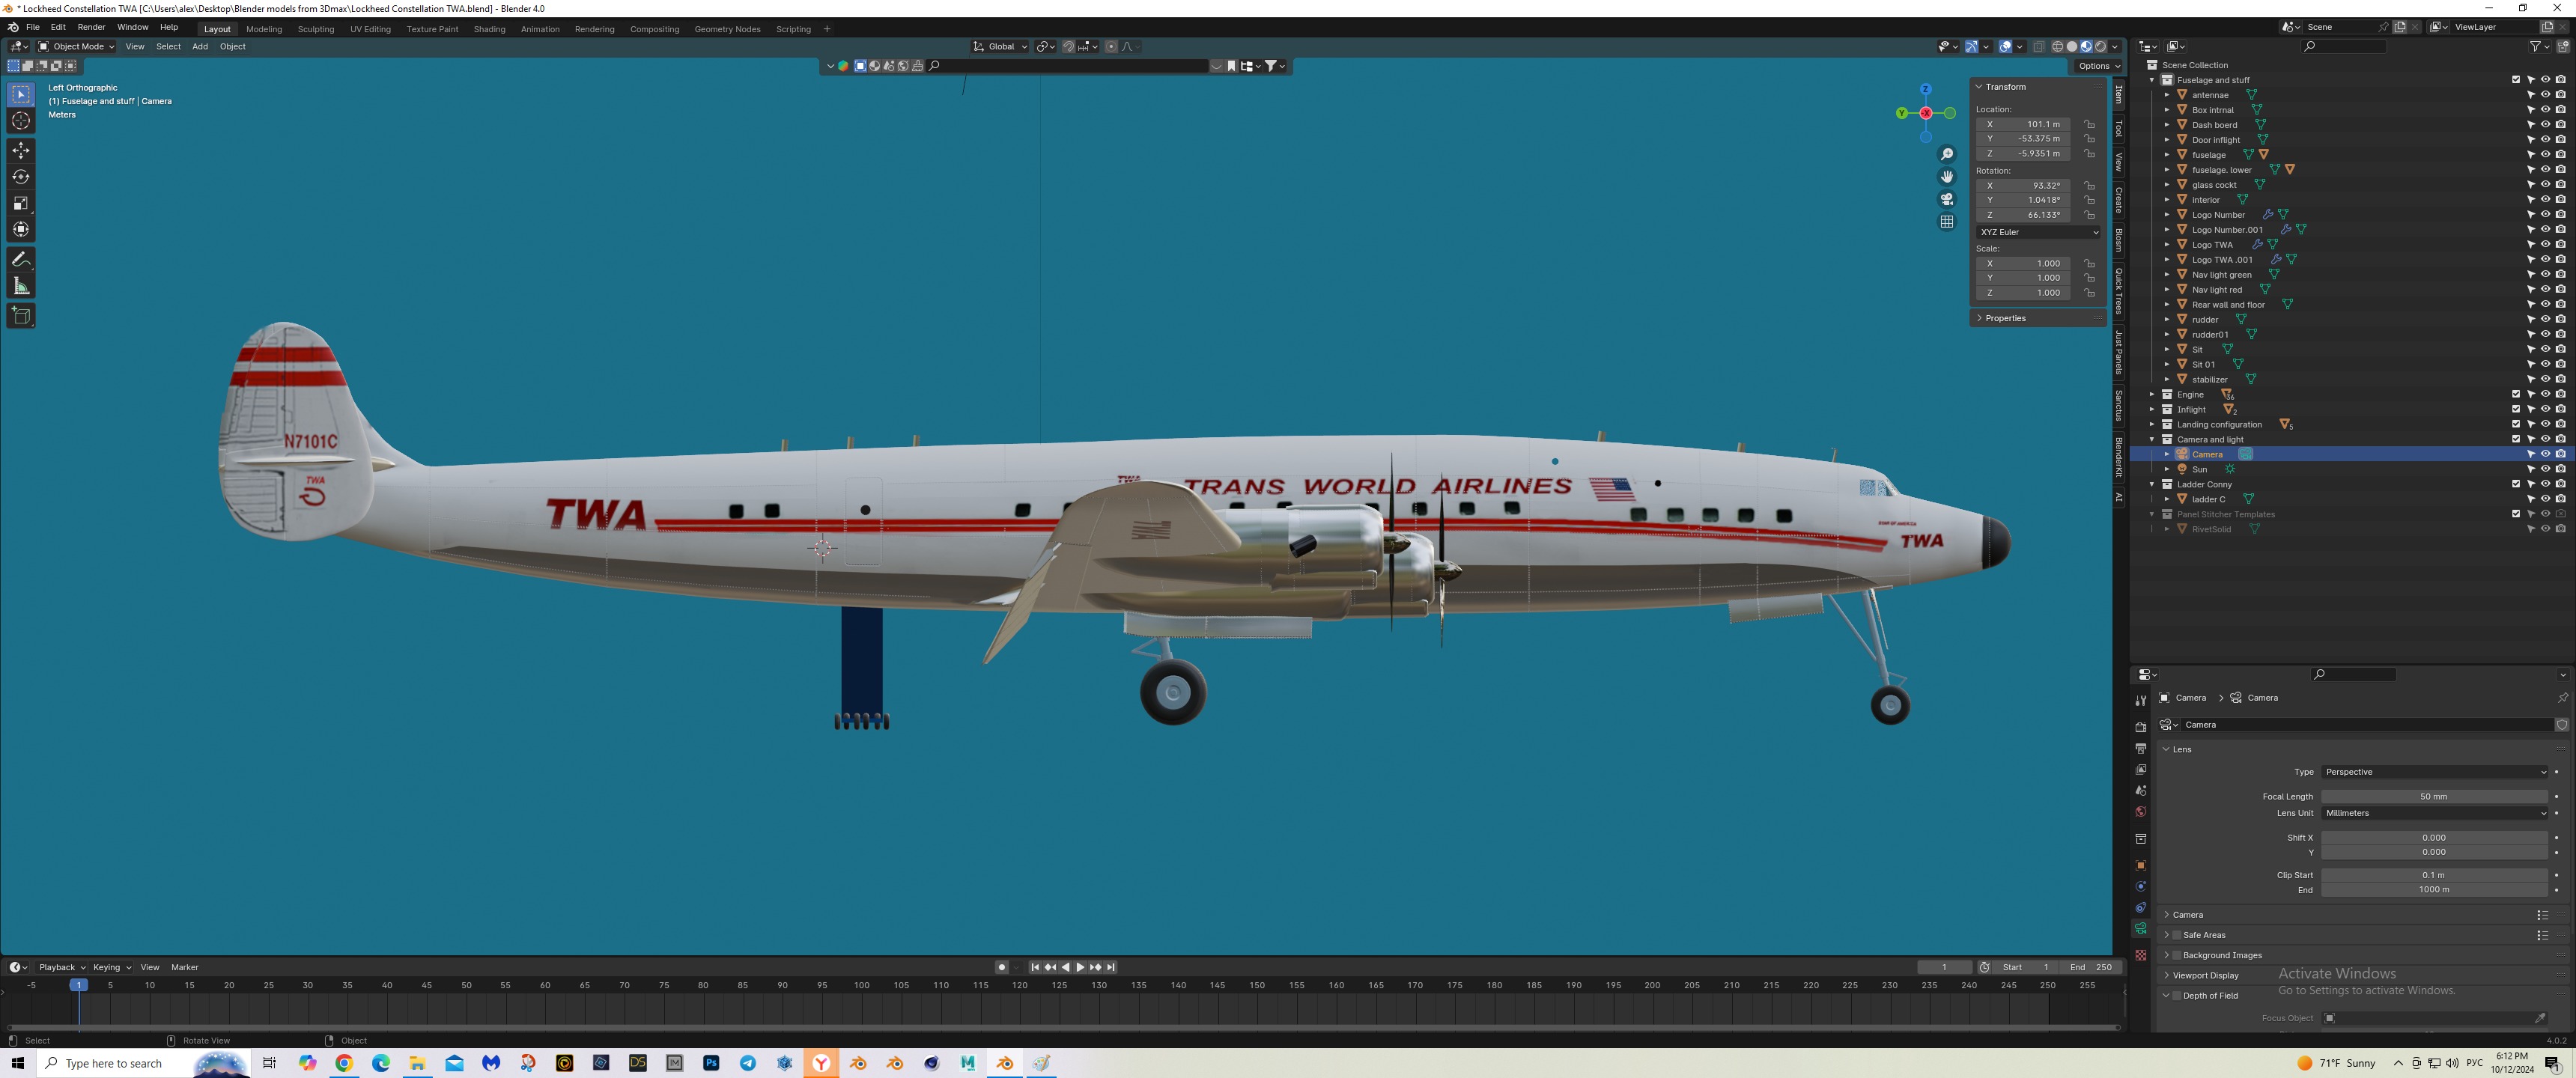This screenshot has width=2576, height=1078.
Task: Open Add menu in viewport header
Action: tap(200, 46)
